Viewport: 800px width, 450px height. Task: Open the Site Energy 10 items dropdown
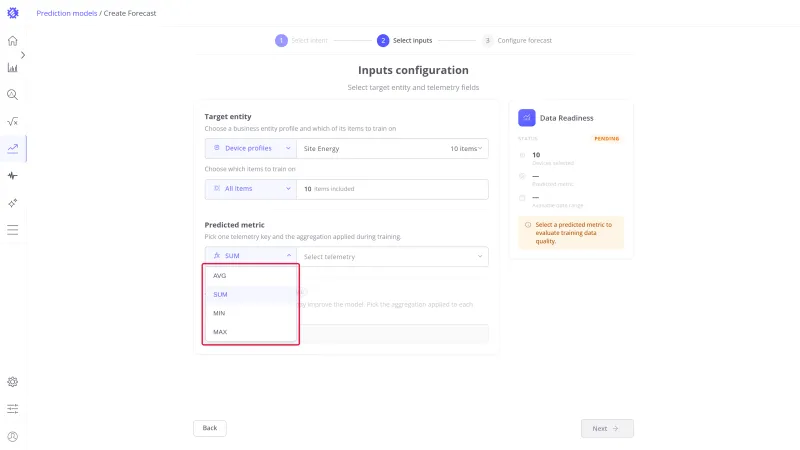coord(392,148)
